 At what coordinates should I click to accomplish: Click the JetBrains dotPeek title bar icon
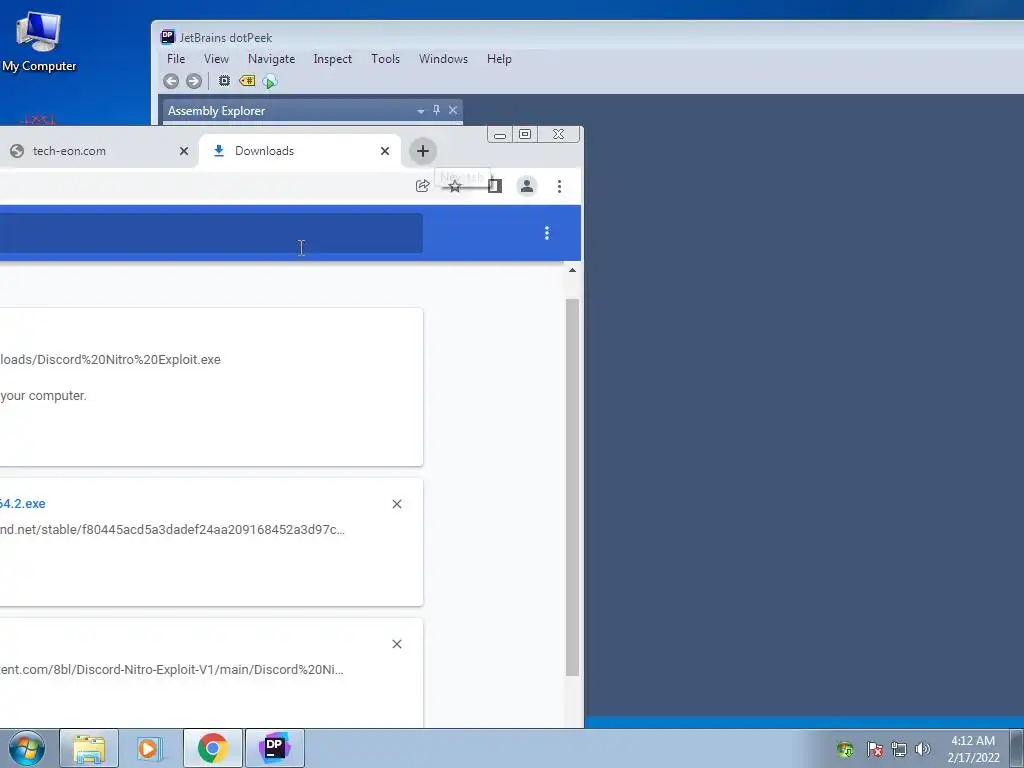coord(168,37)
